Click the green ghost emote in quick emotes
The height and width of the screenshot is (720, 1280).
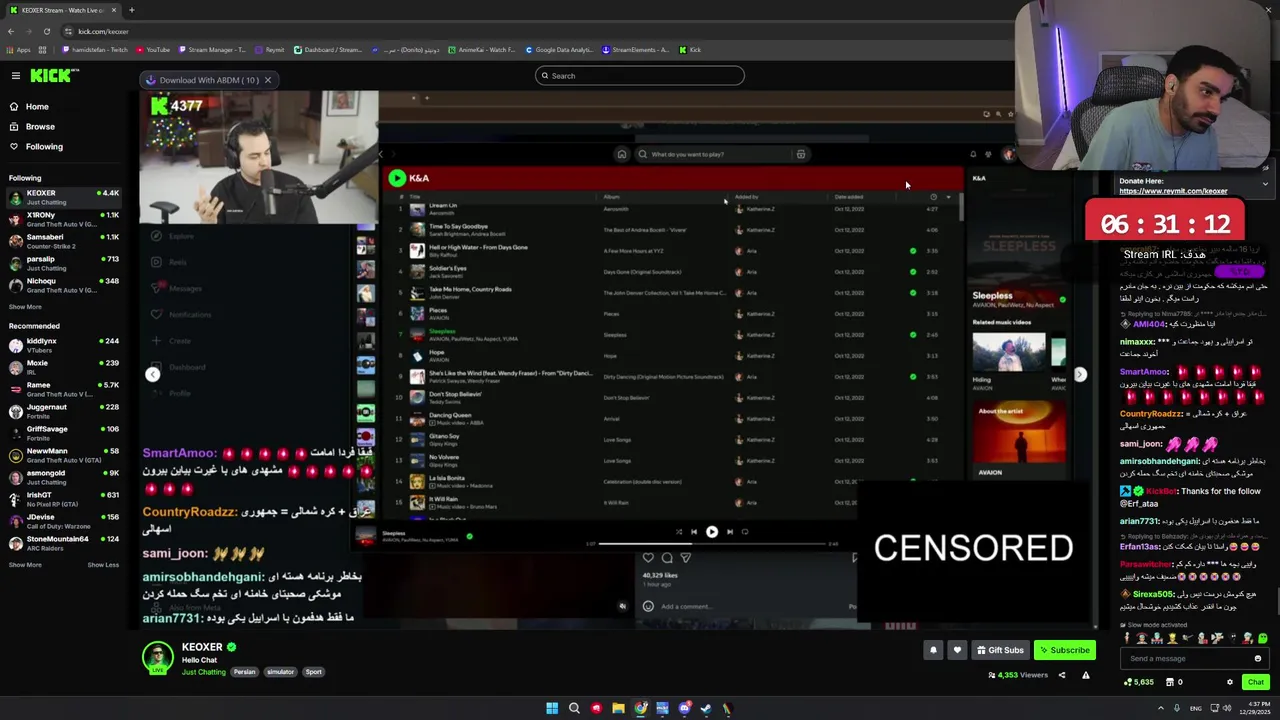(x=1263, y=638)
